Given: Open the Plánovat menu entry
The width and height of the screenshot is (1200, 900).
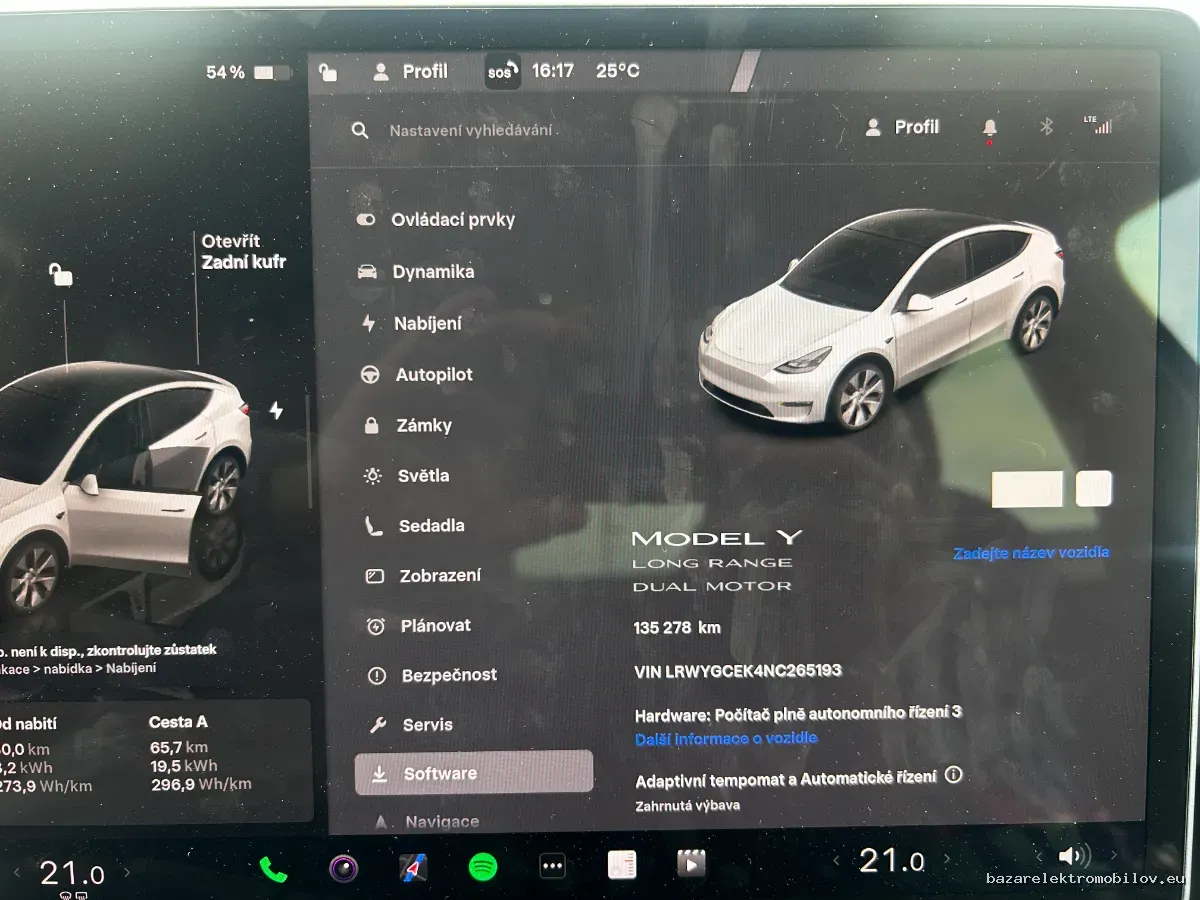Looking at the screenshot, I should click(x=418, y=626).
